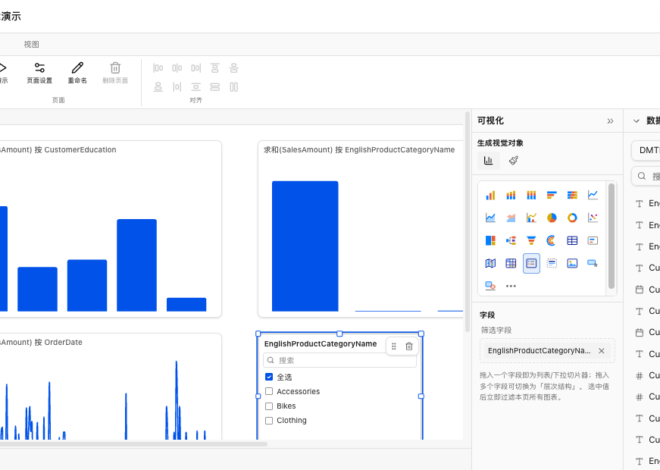Select the line chart visual
The height and width of the screenshot is (470, 660).
pos(593,195)
